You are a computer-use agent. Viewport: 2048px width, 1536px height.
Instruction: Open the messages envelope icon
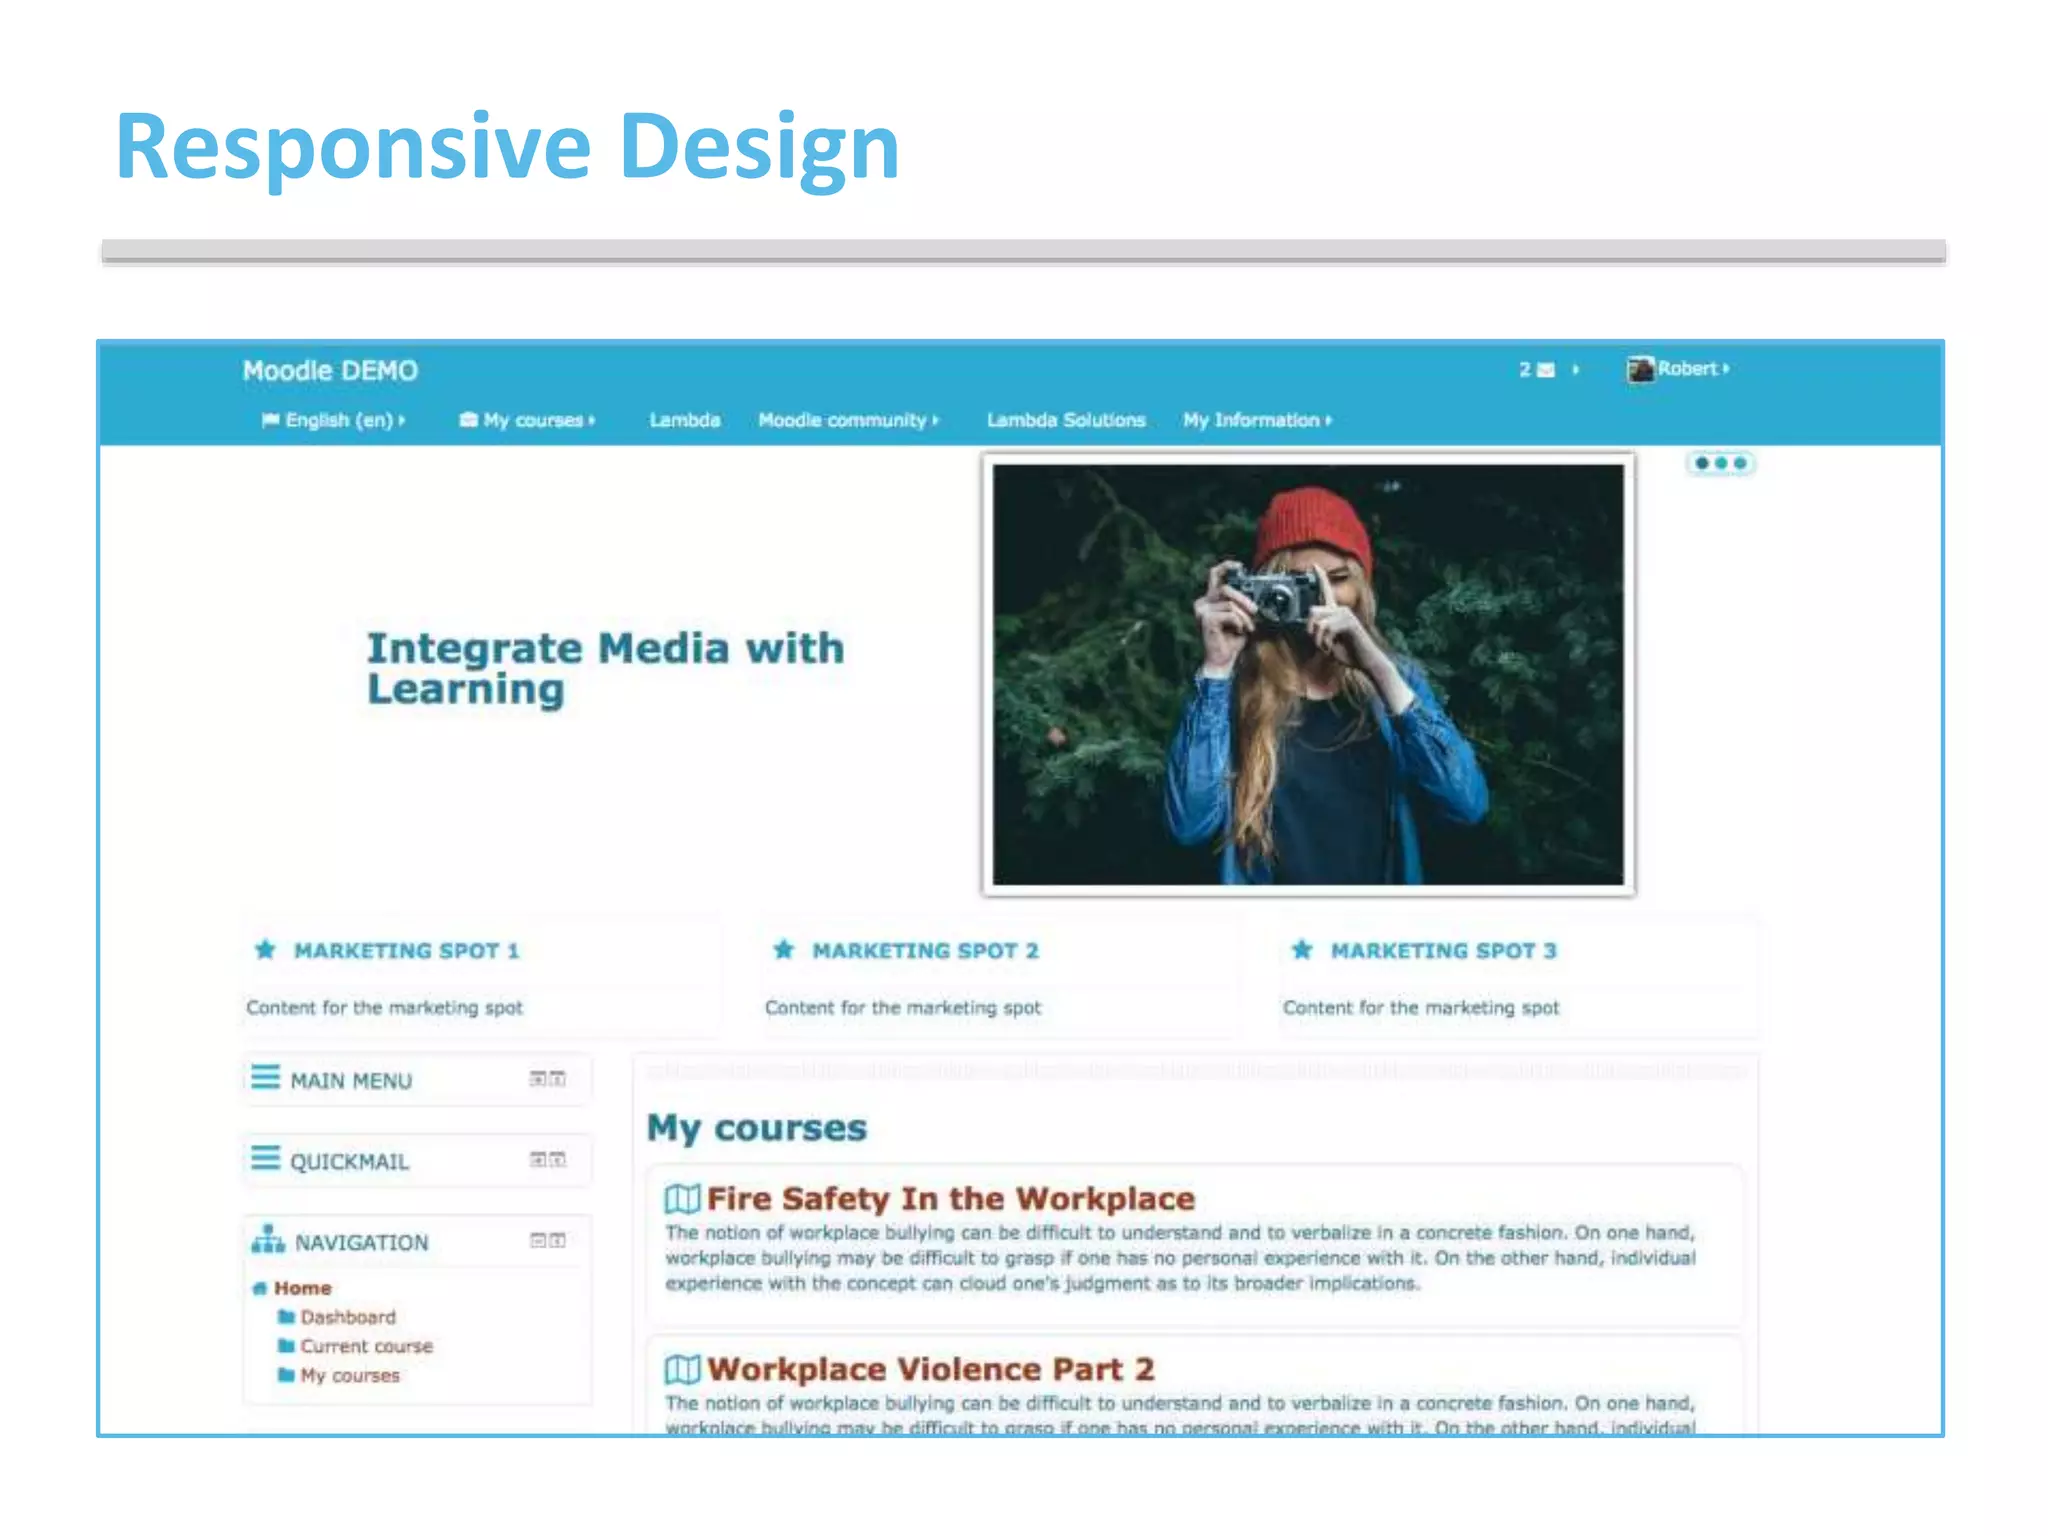point(1546,370)
